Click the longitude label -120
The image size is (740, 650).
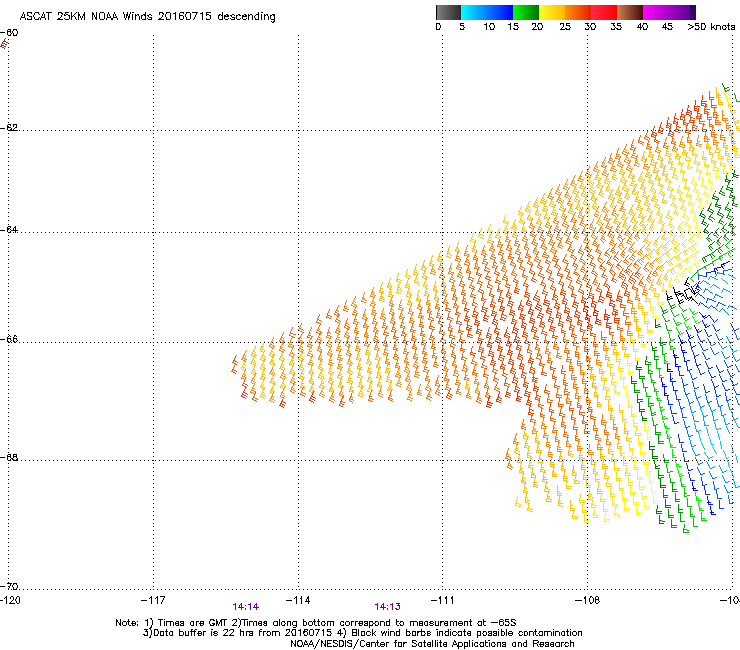tap(10, 600)
